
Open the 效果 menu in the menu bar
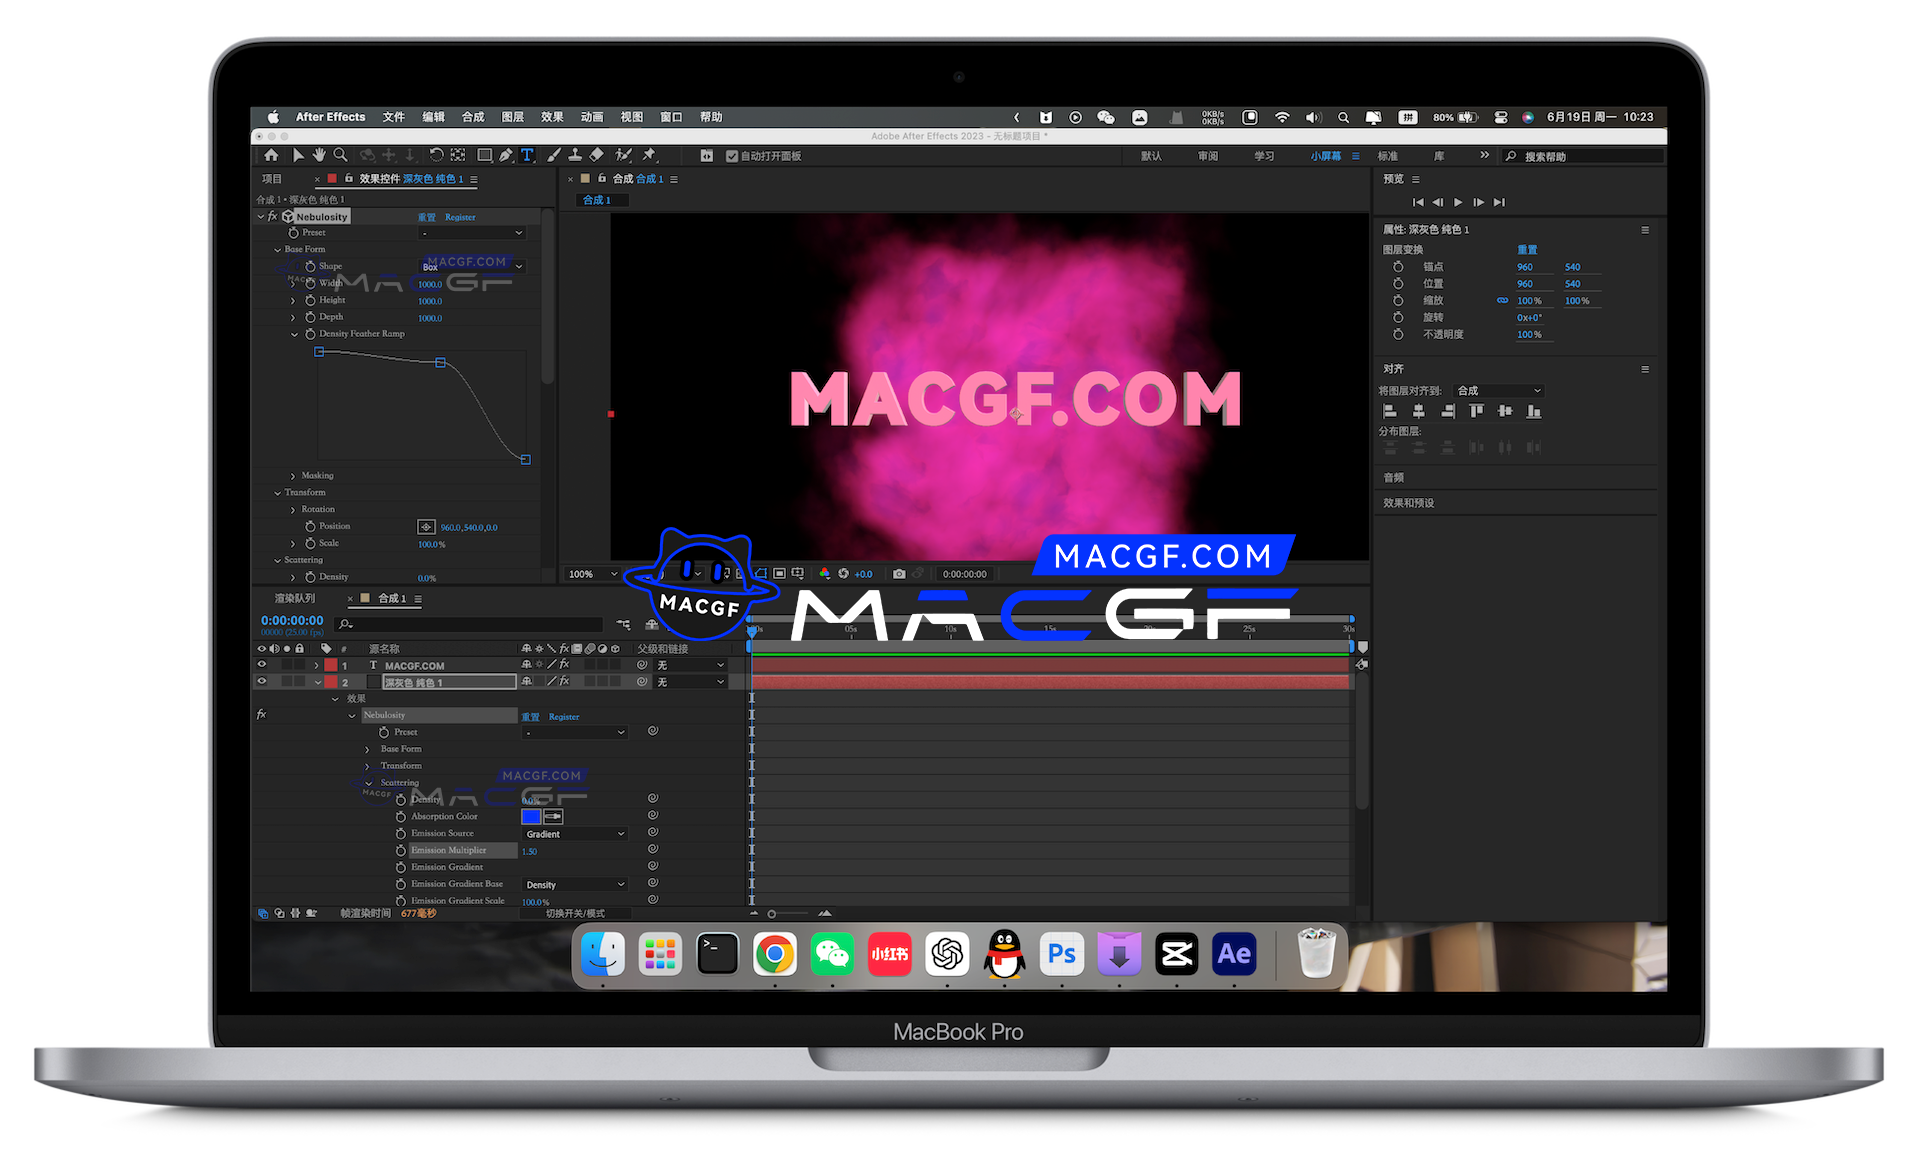551,117
